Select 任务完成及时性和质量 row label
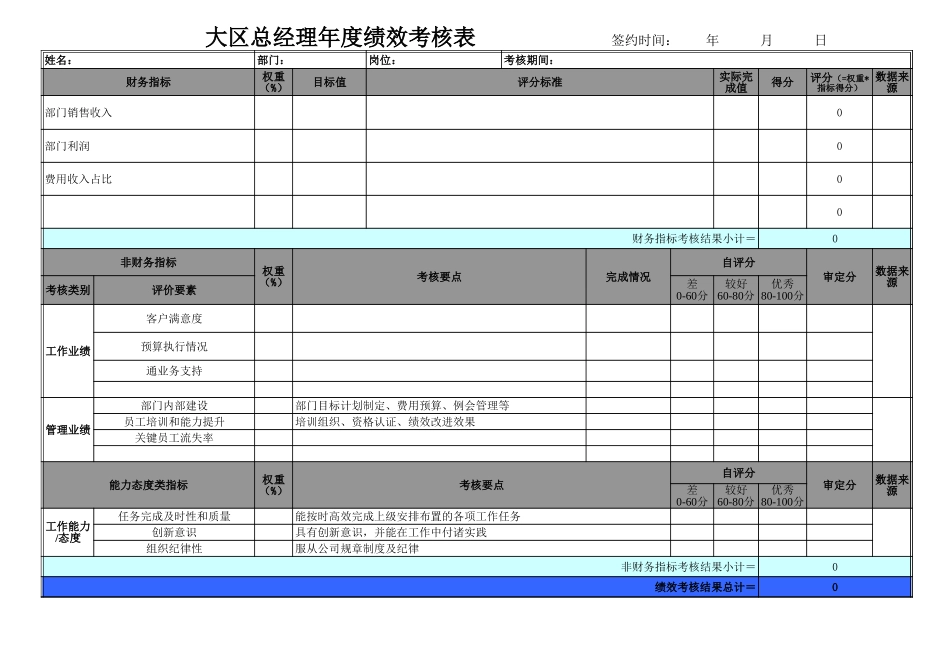The height and width of the screenshot is (672, 950). point(174,516)
